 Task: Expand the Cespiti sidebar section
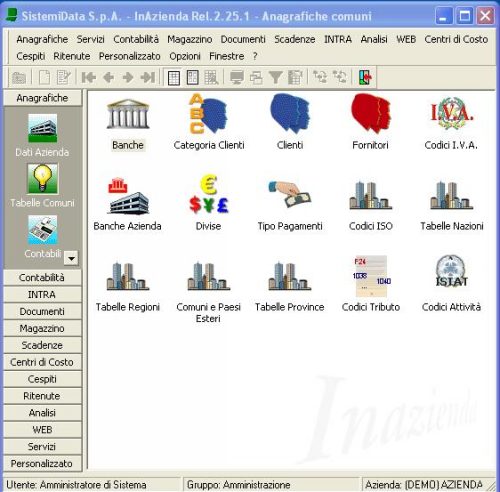42,379
